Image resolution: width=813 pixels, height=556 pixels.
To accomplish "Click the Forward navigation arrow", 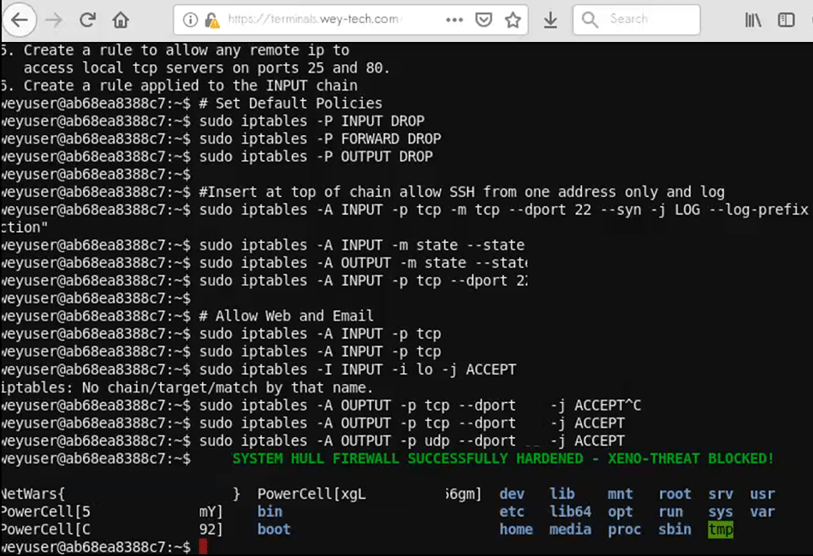I will point(54,20).
